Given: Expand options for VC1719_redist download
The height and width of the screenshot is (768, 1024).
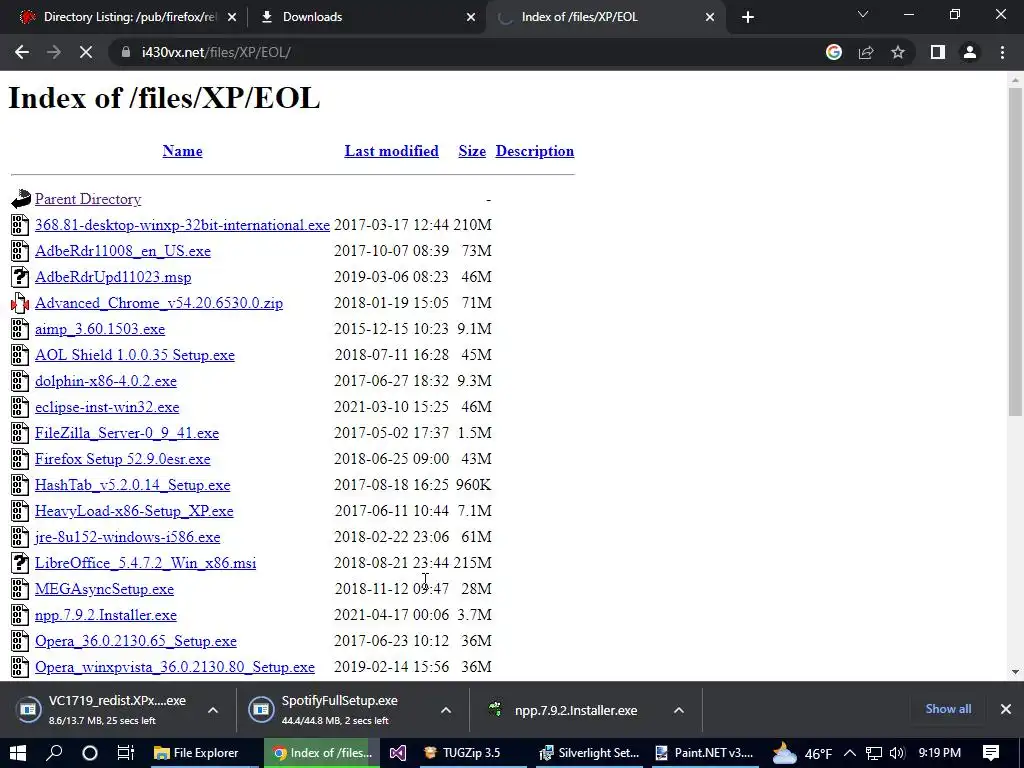Looking at the screenshot, I should pos(213,710).
